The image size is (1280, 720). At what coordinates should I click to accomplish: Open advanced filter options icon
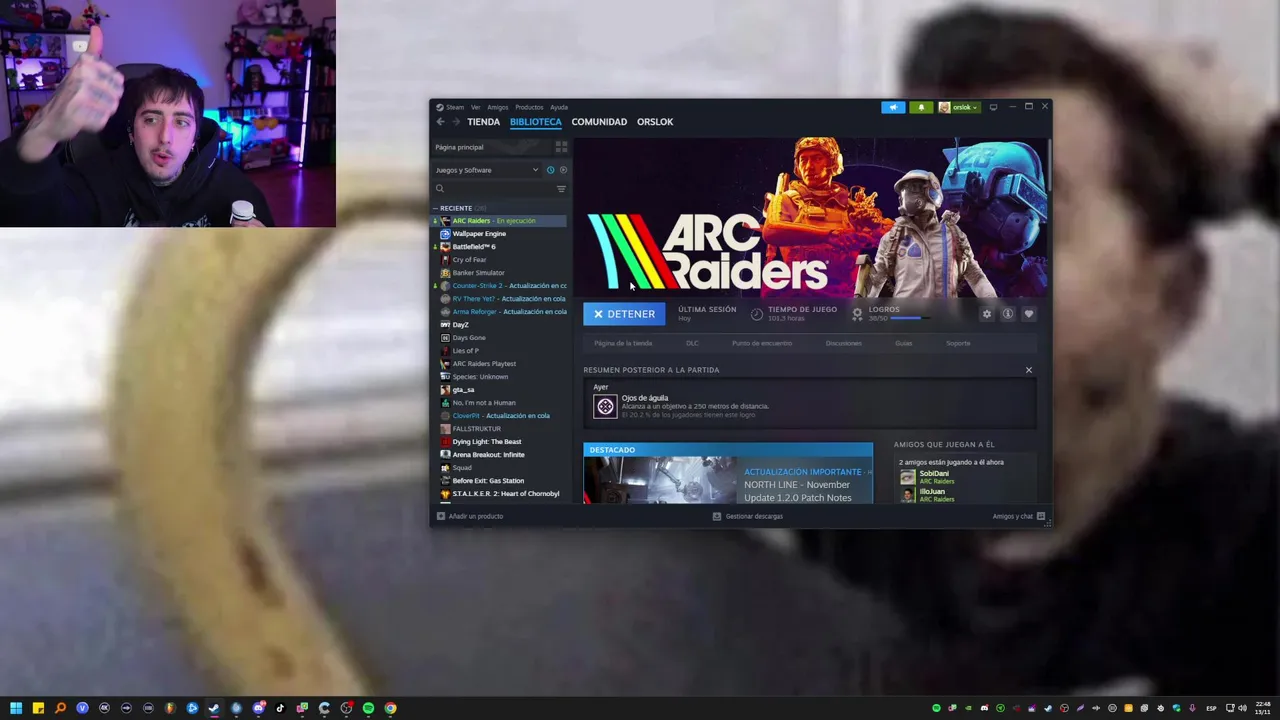point(561,188)
